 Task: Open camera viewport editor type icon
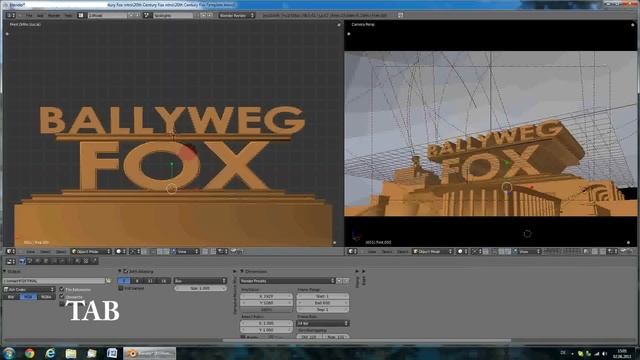click(352, 251)
